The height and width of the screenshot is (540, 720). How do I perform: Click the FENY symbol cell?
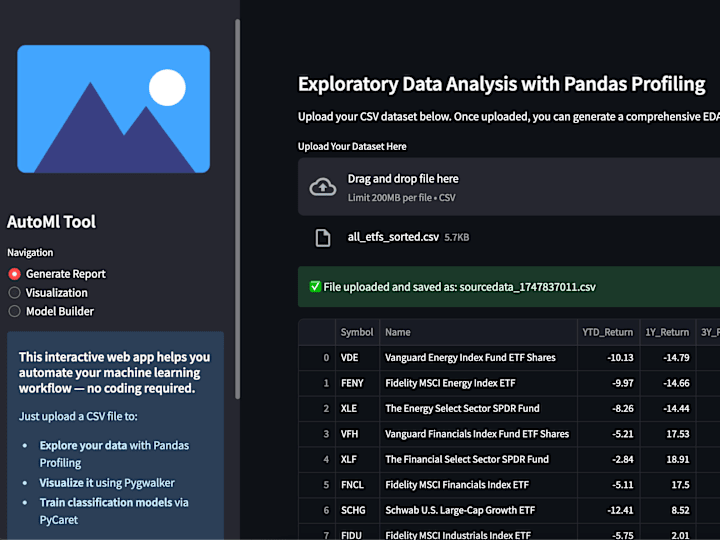[x=357, y=383]
